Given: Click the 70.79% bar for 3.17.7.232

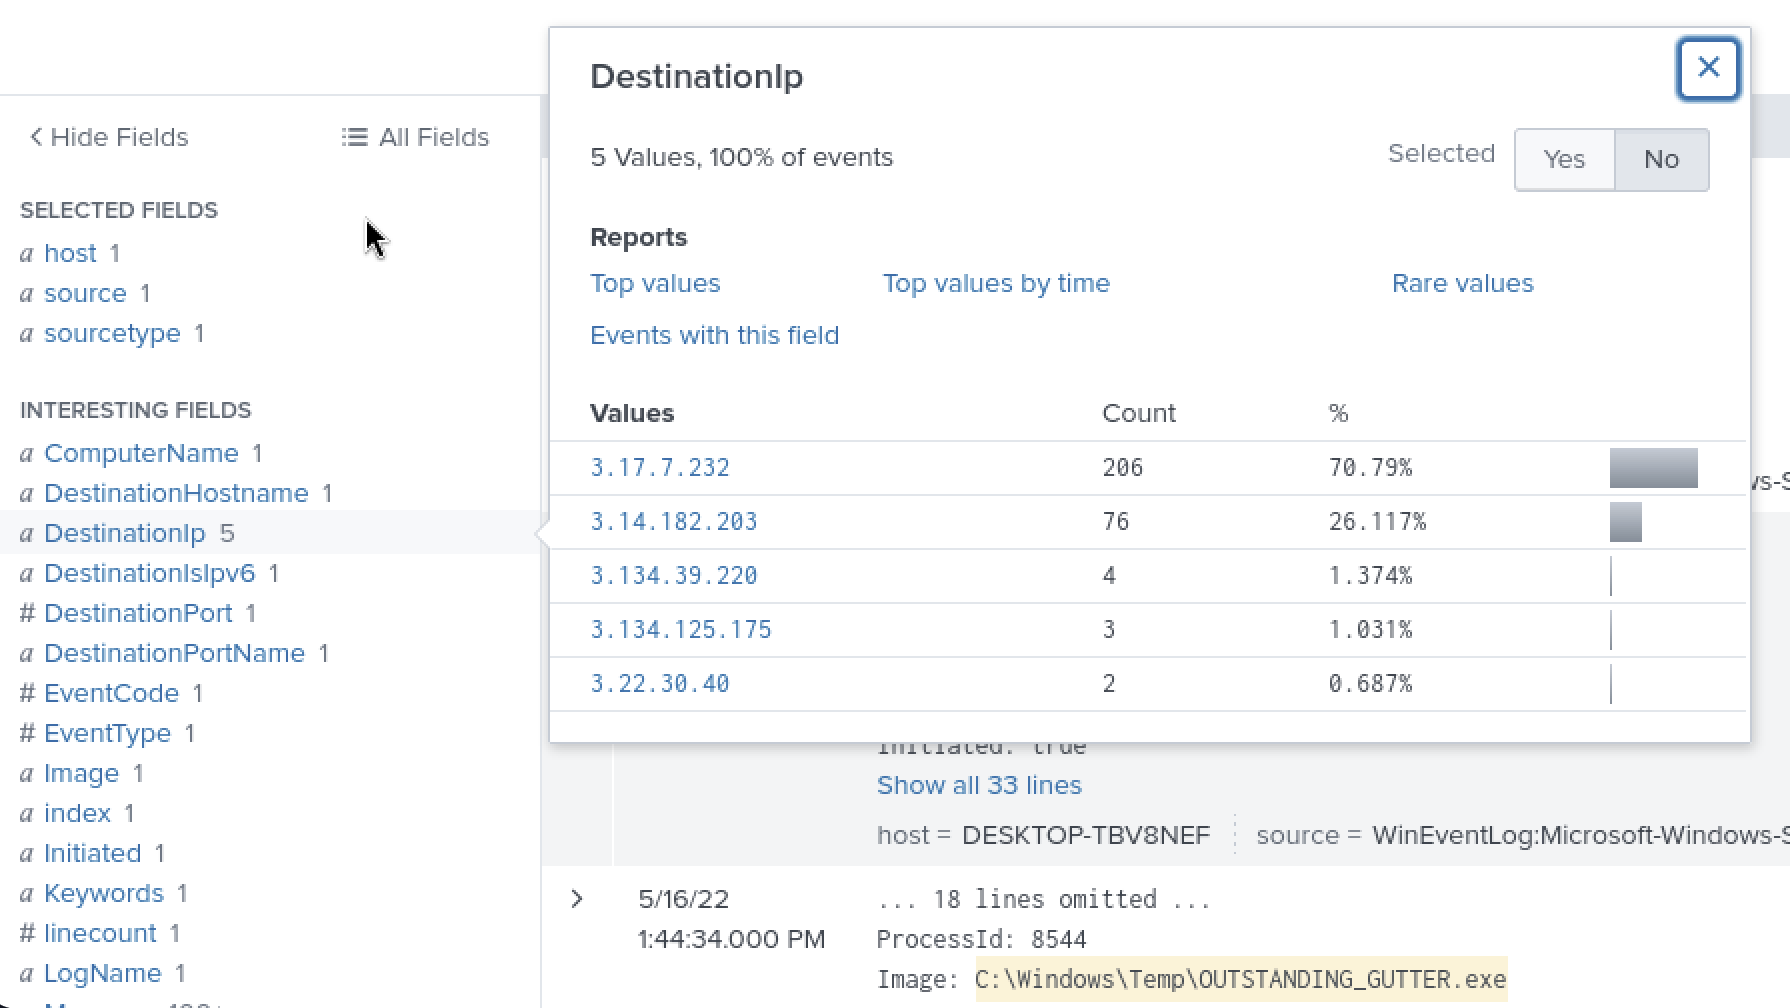Looking at the screenshot, I should (x=1653, y=468).
